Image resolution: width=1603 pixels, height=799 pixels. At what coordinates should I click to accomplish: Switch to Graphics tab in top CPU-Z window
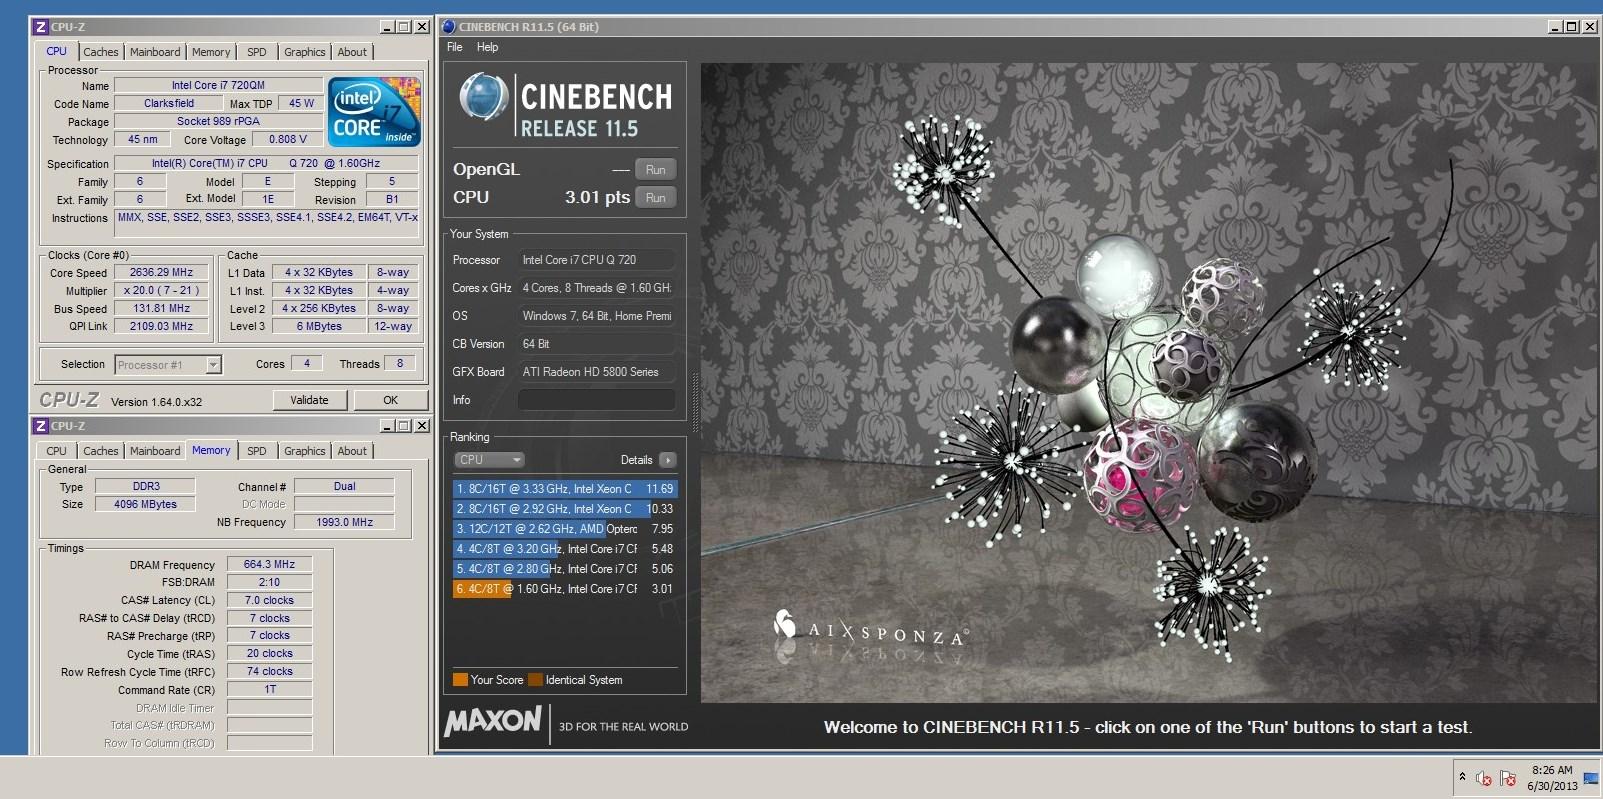(304, 52)
